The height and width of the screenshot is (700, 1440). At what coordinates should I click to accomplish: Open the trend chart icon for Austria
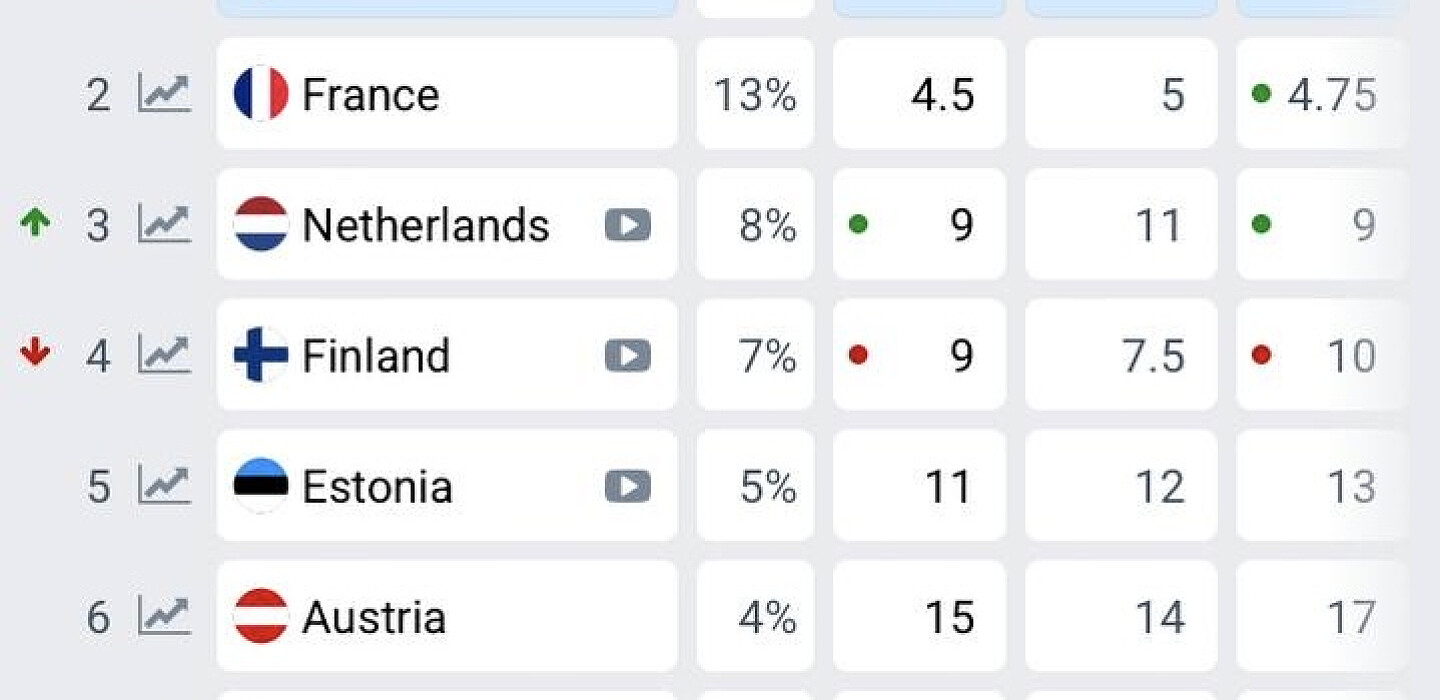point(164,617)
